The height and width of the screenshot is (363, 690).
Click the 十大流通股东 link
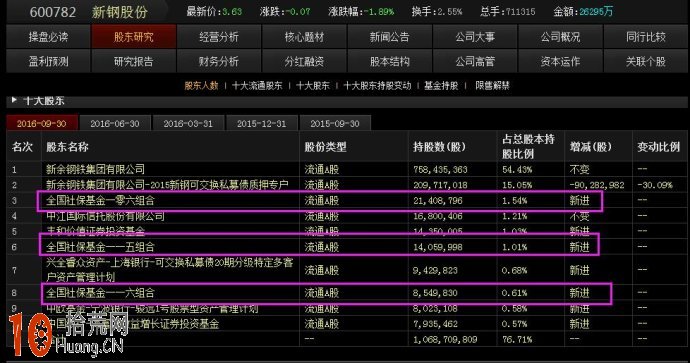[x=257, y=85]
